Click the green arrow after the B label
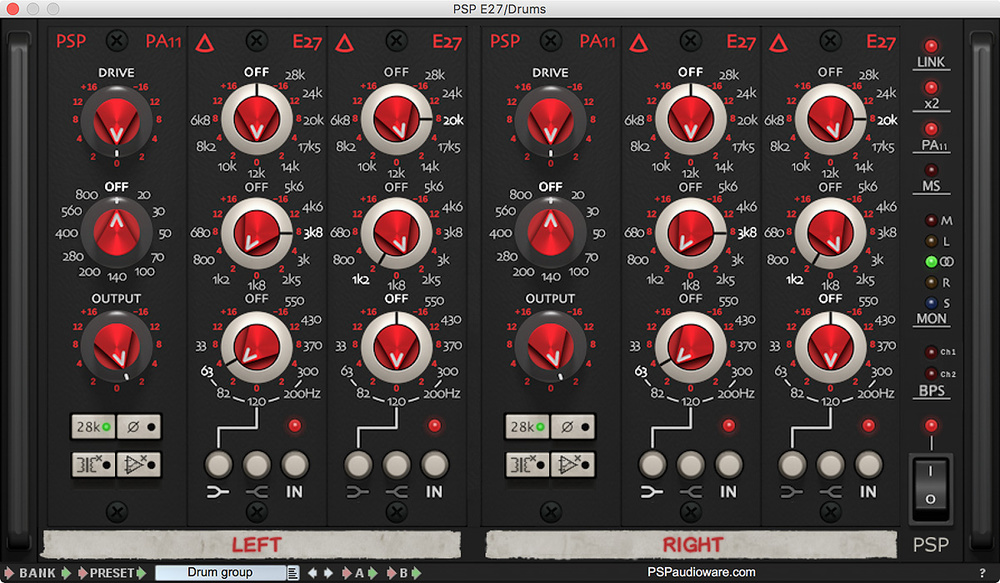Viewport: 1000px width, 583px height. point(416,573)
